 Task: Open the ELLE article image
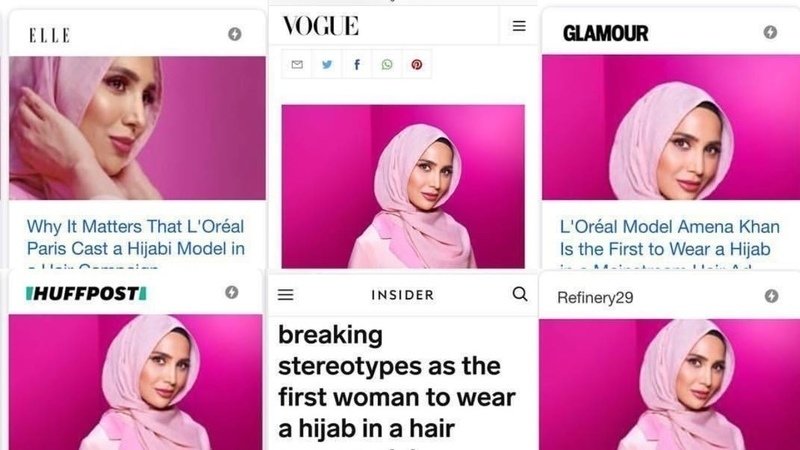(x=137, y=128)
